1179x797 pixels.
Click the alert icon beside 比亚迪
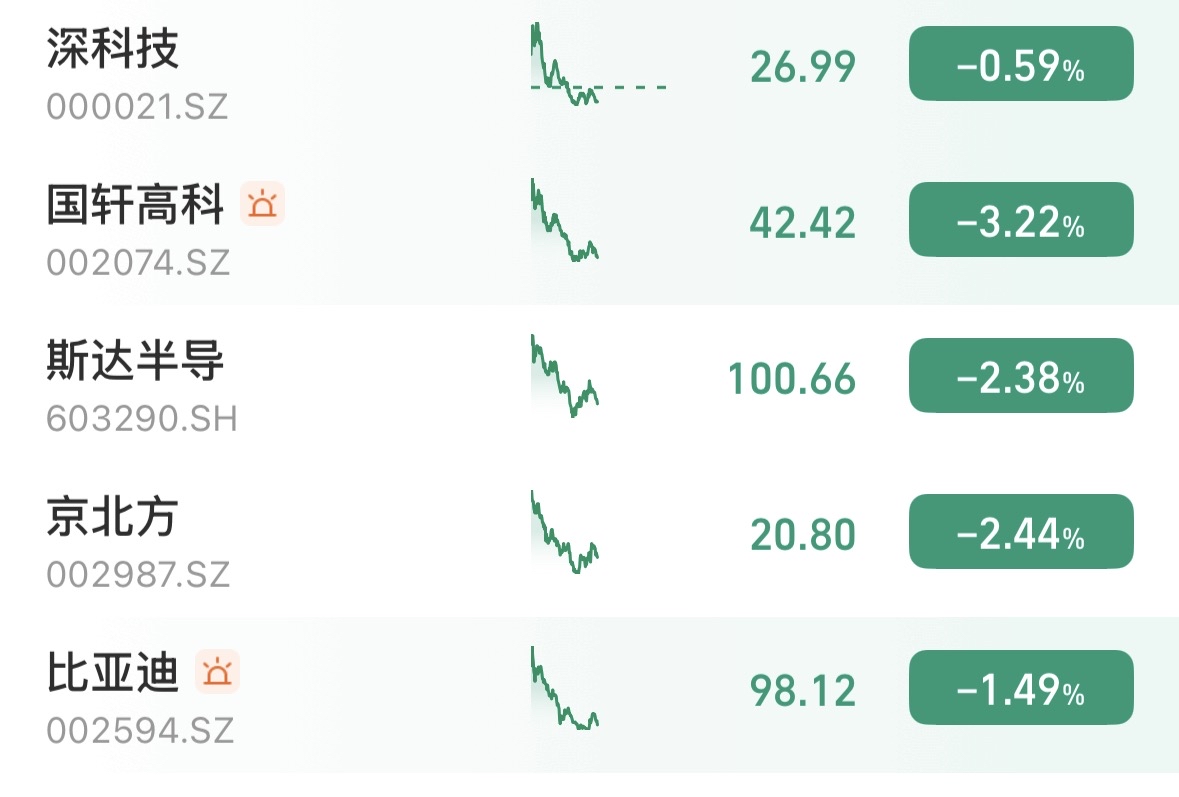(x=217, y=672)
